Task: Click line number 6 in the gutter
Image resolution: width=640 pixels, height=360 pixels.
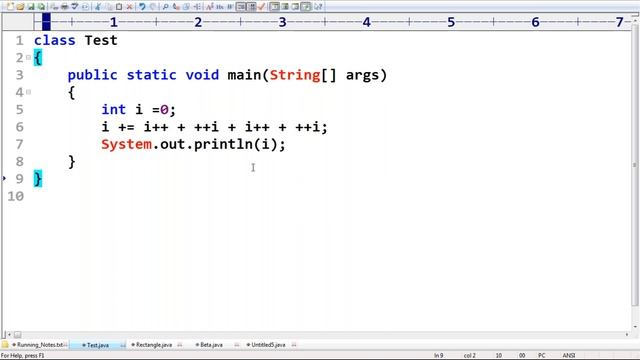Action: (20, 127)
